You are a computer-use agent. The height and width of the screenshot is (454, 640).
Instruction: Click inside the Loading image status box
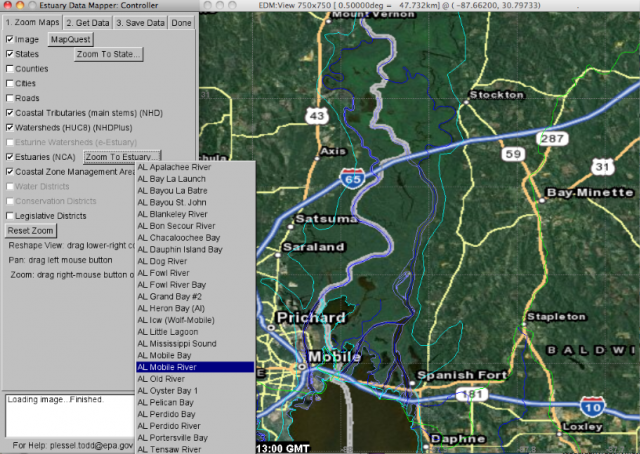click(65, 415)
